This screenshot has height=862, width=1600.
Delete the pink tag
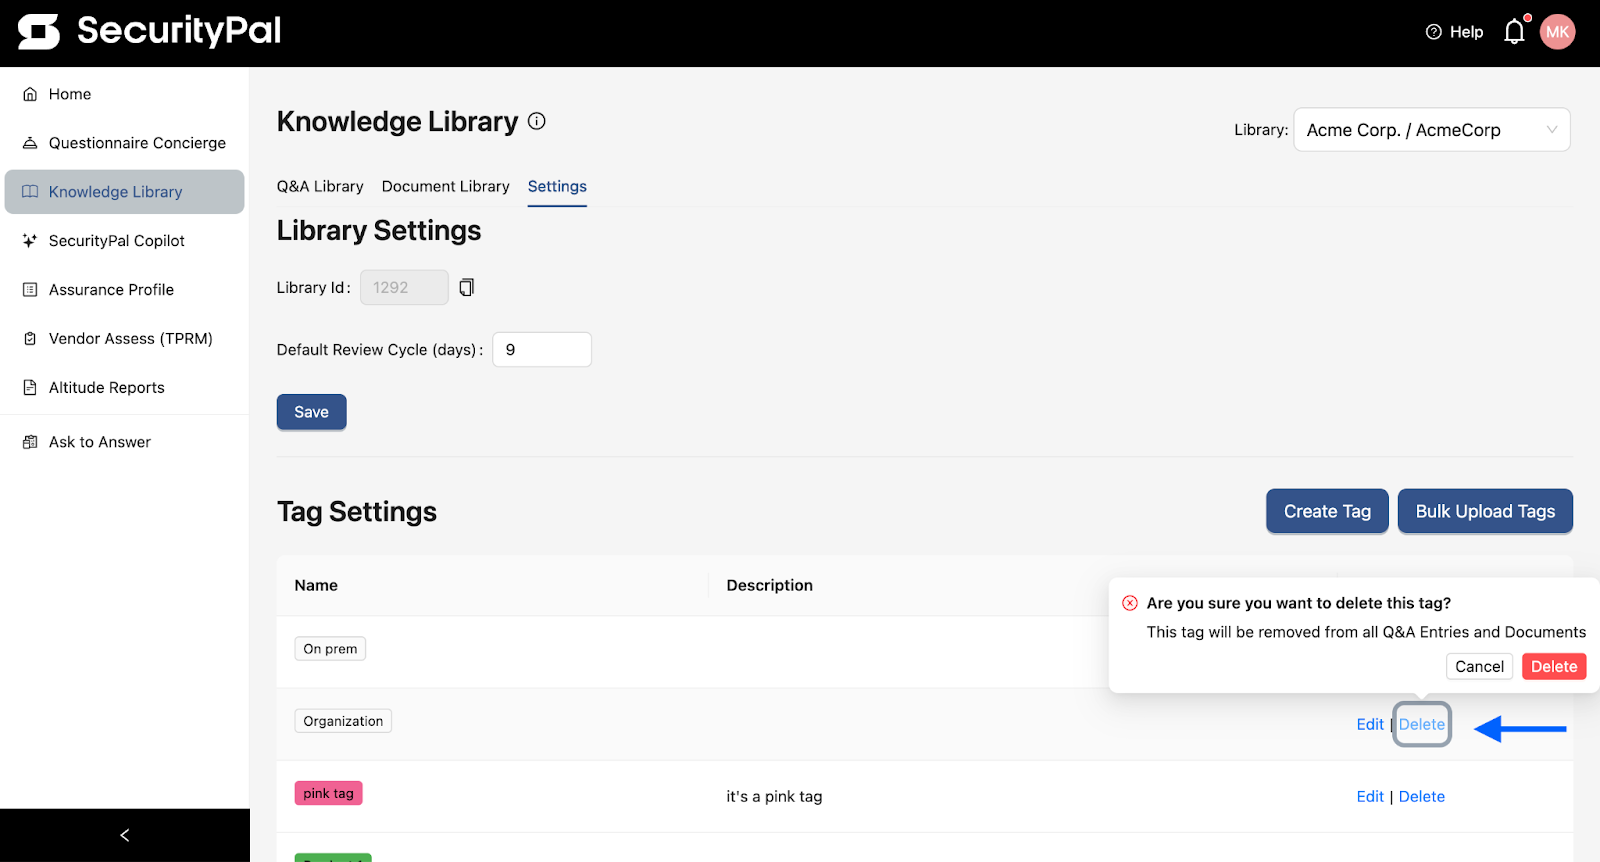(1422, 797)
